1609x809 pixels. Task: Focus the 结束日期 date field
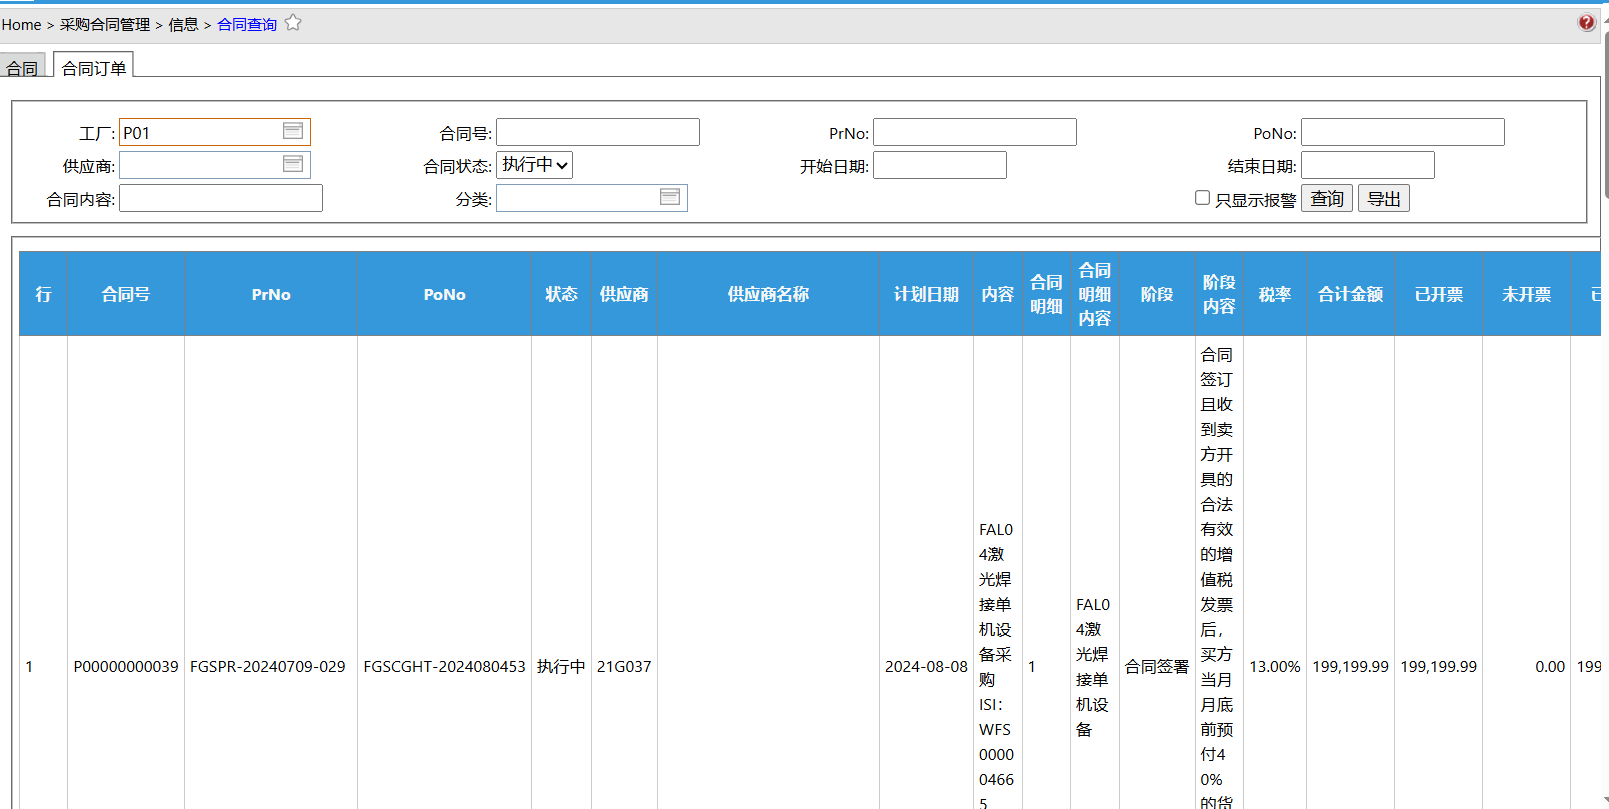point(1368,165)
